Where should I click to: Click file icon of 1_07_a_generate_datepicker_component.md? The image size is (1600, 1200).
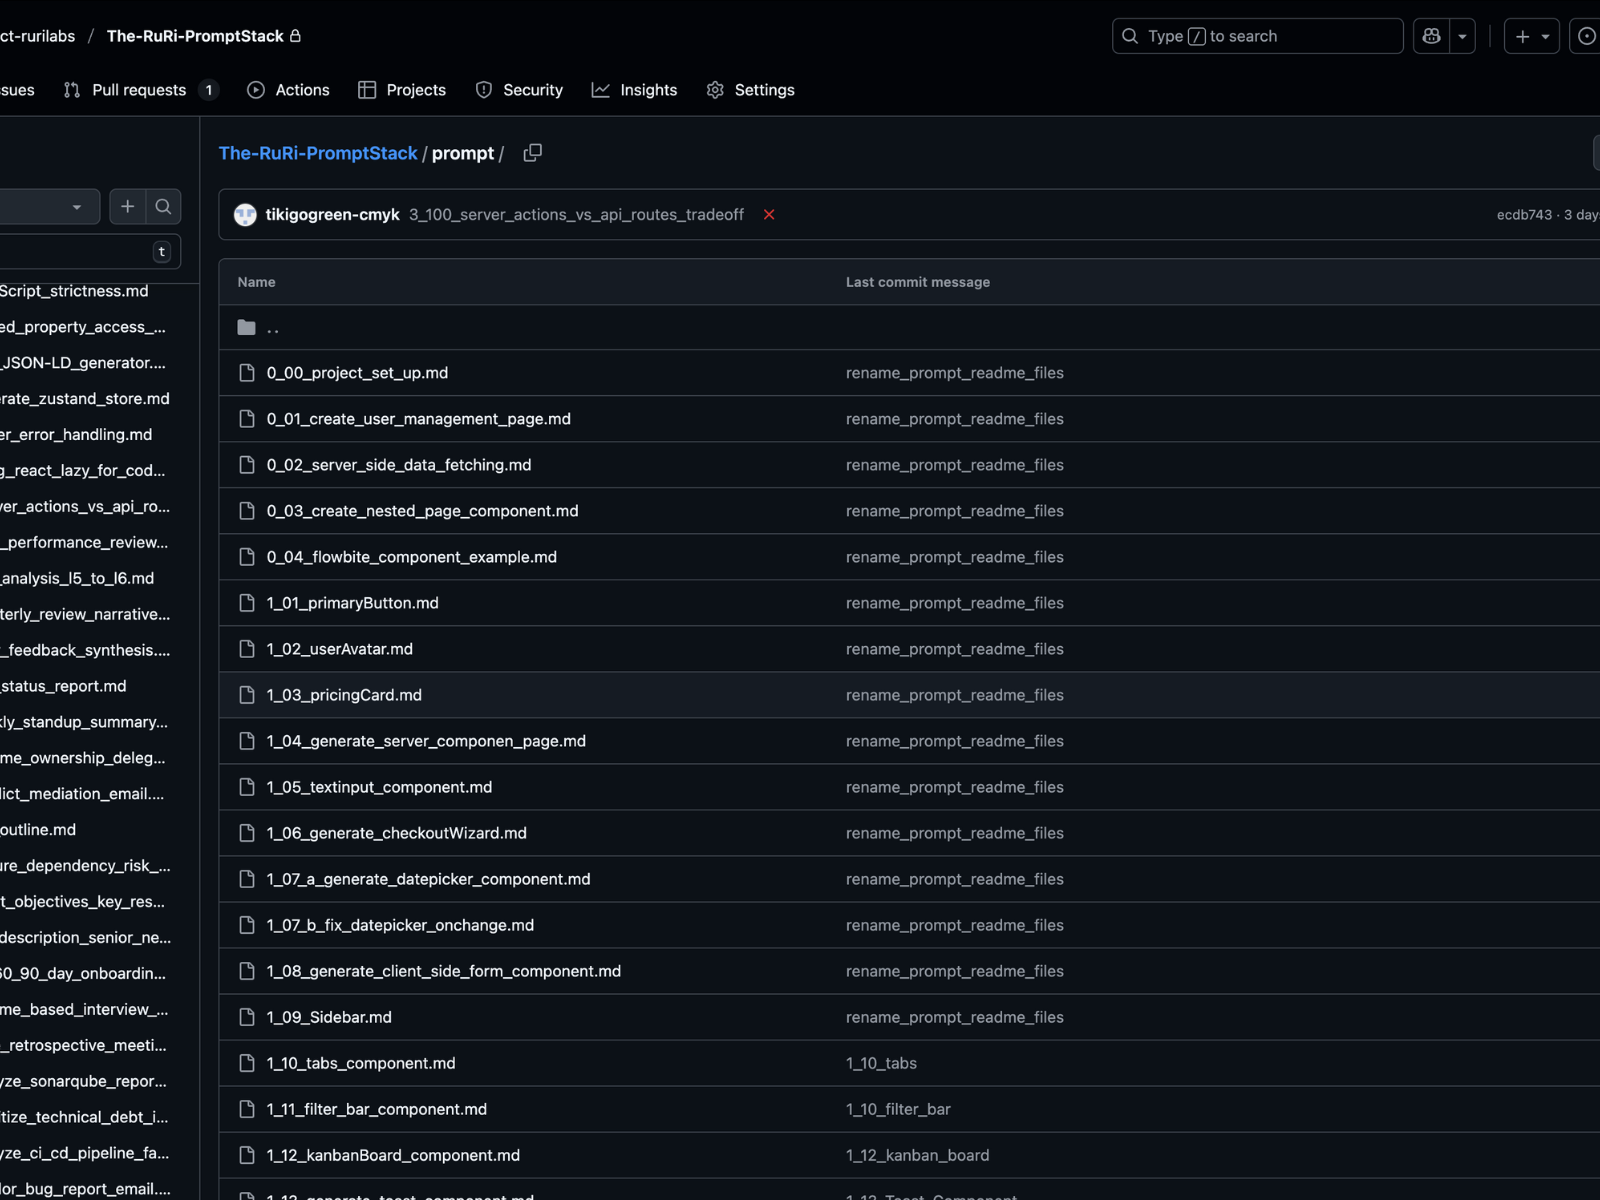point(247,879)
